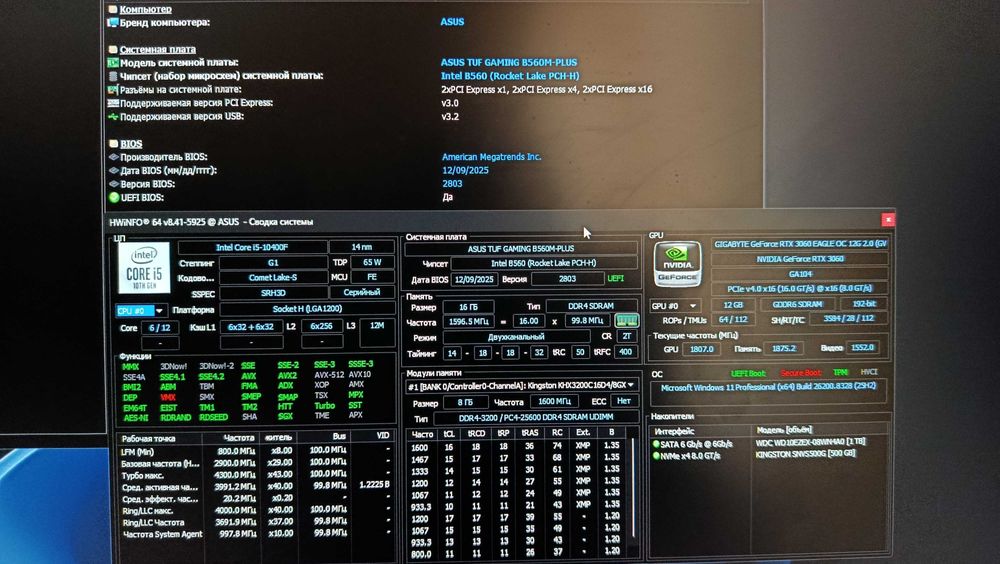Click the folder icon beside BIOS heading
The height and width of the screenshot is (564, 1000).
tap(114, 144)
